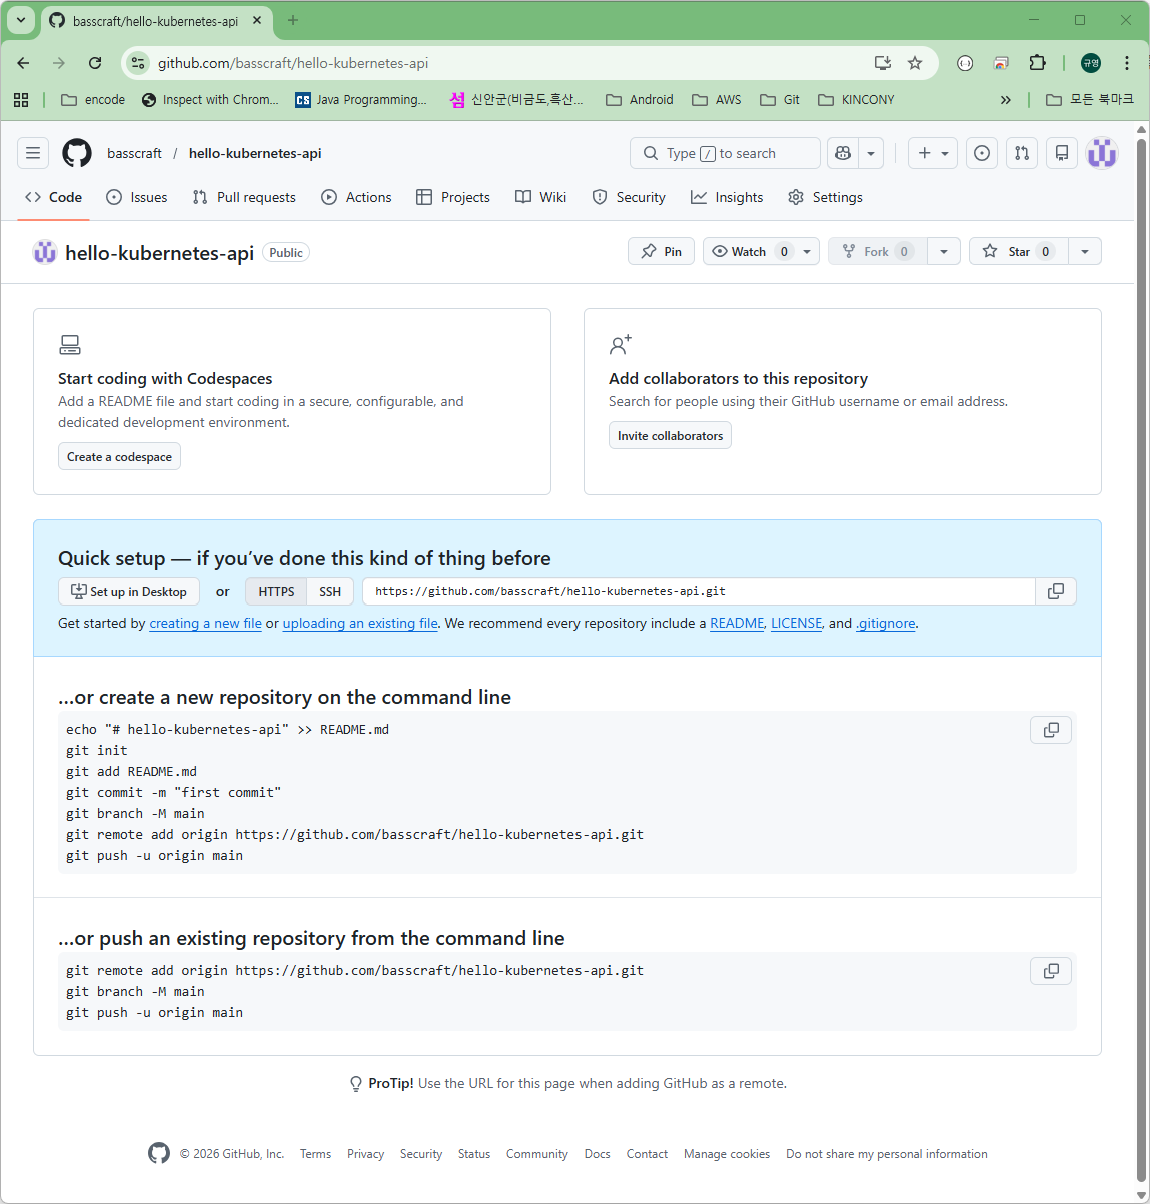Click the Fork button
This screenshot has width=1150, height=1204.
coord(877,251)
